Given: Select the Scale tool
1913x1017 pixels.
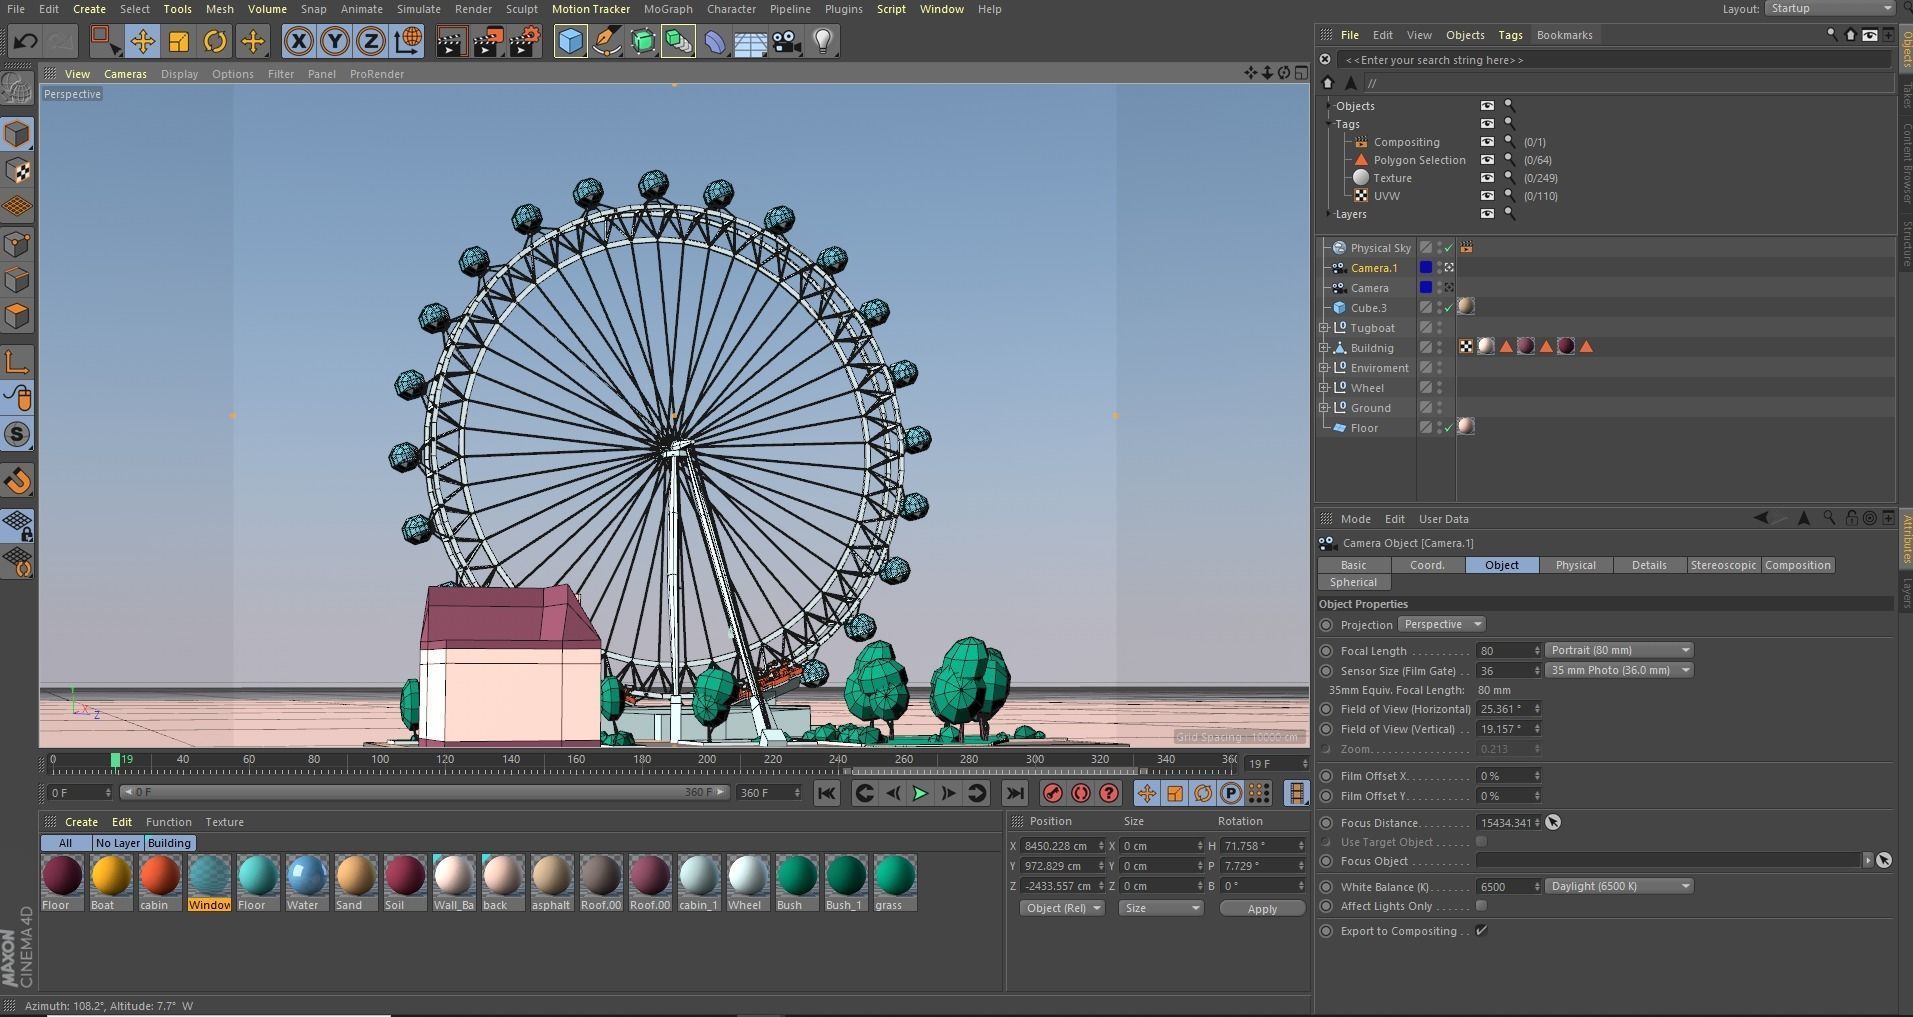Looking at the screenshot, I should (179, 41).
